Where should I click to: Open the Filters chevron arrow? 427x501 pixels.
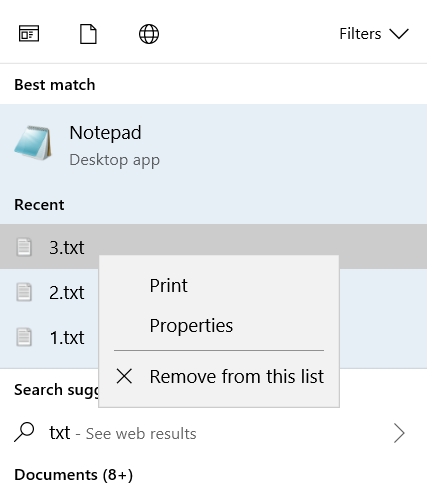point(399,34)
